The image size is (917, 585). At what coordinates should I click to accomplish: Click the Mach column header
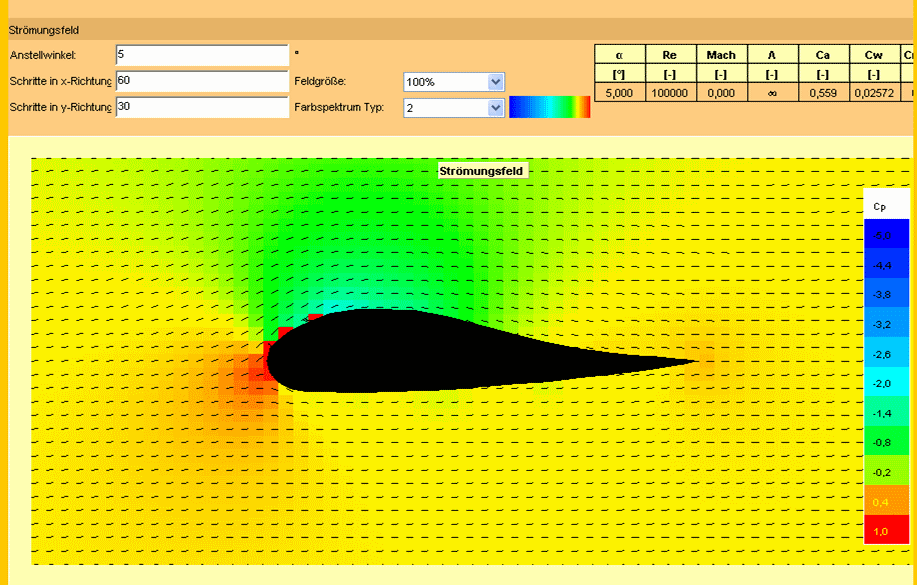click(720, 55)
